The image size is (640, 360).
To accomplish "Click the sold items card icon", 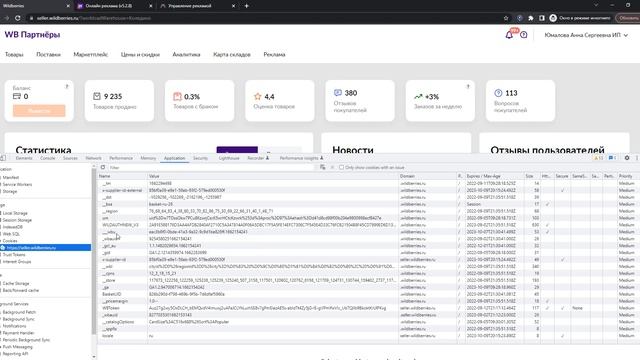I will 97,96.
